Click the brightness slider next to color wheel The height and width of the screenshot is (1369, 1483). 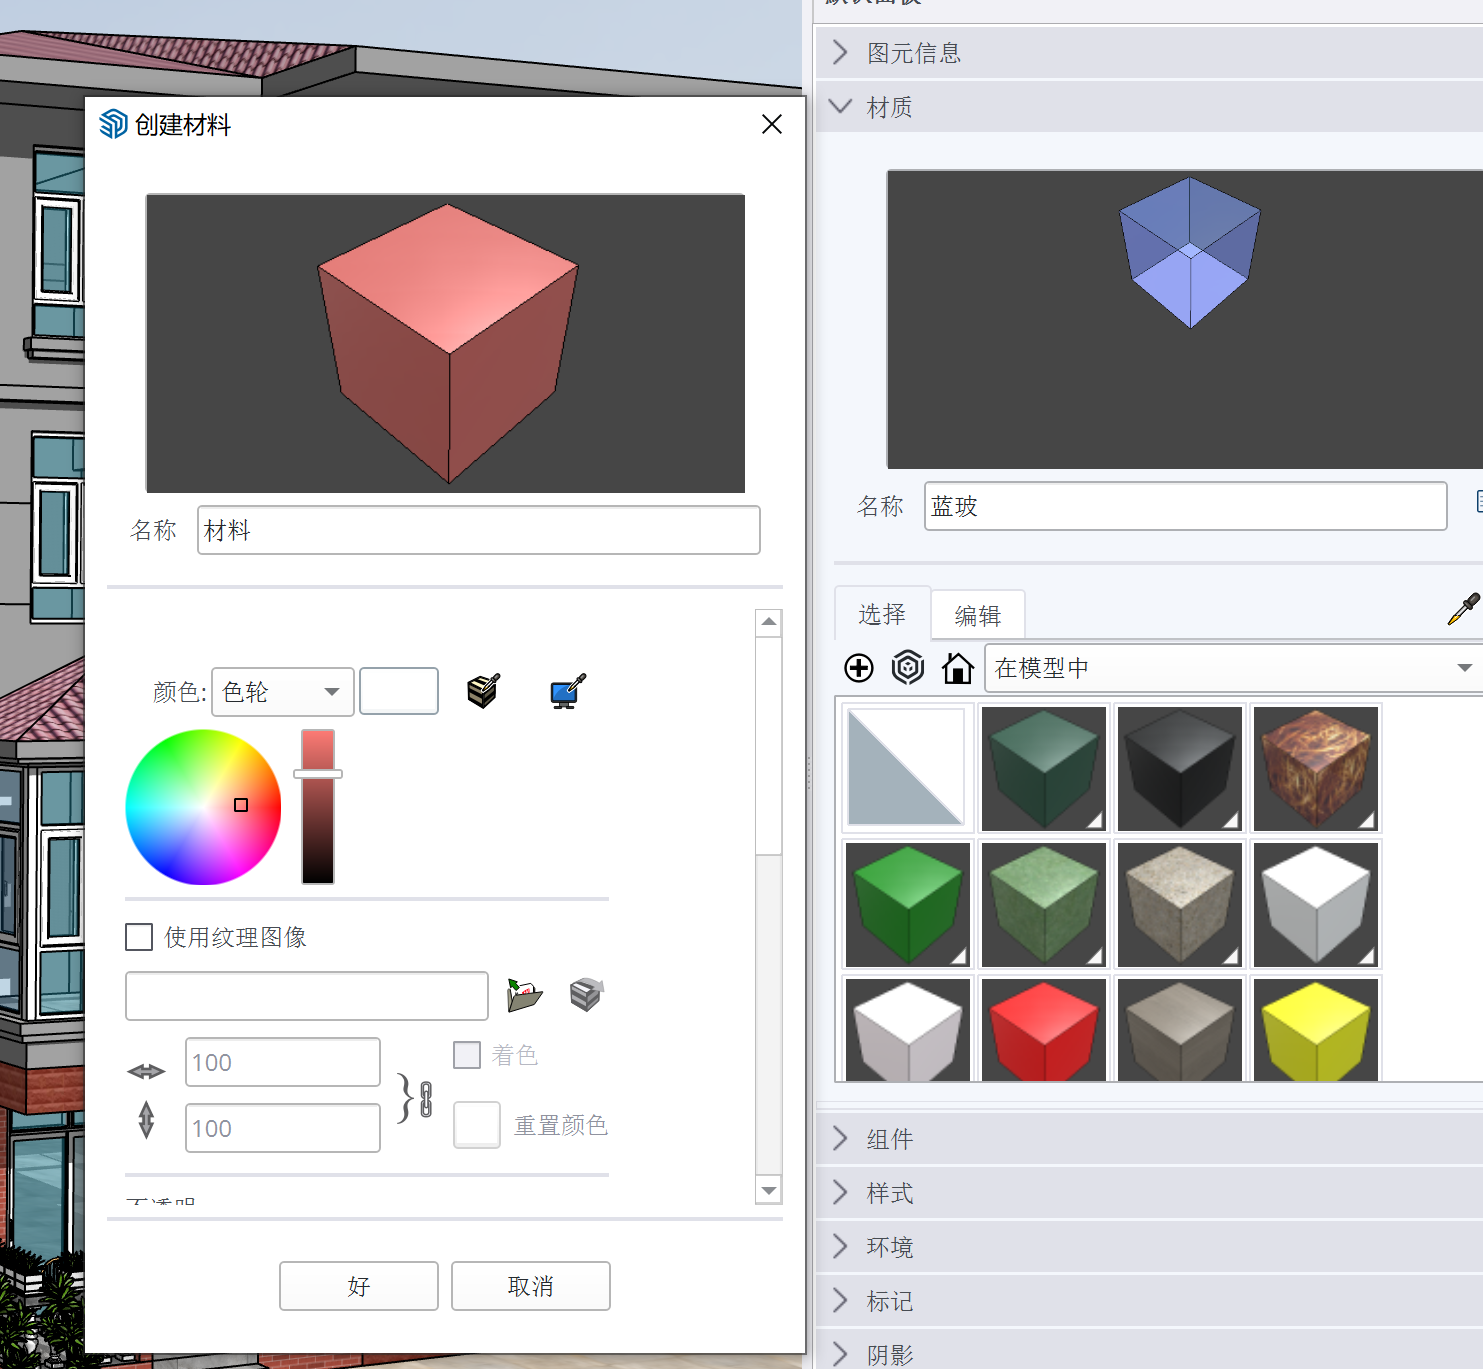[x=318, y=806]
